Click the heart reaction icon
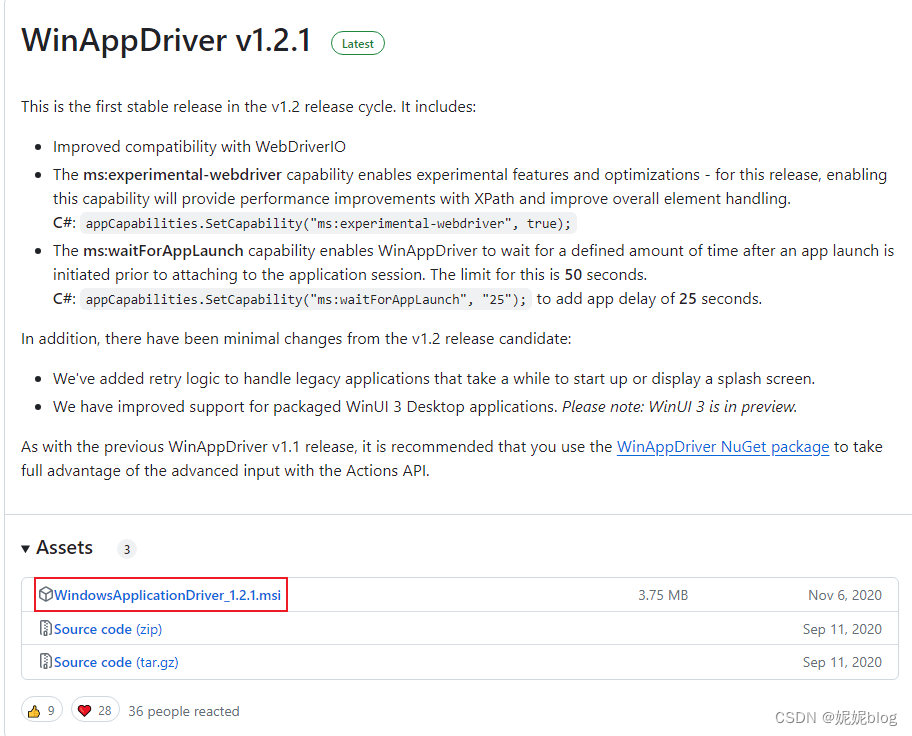 (87, 710)
